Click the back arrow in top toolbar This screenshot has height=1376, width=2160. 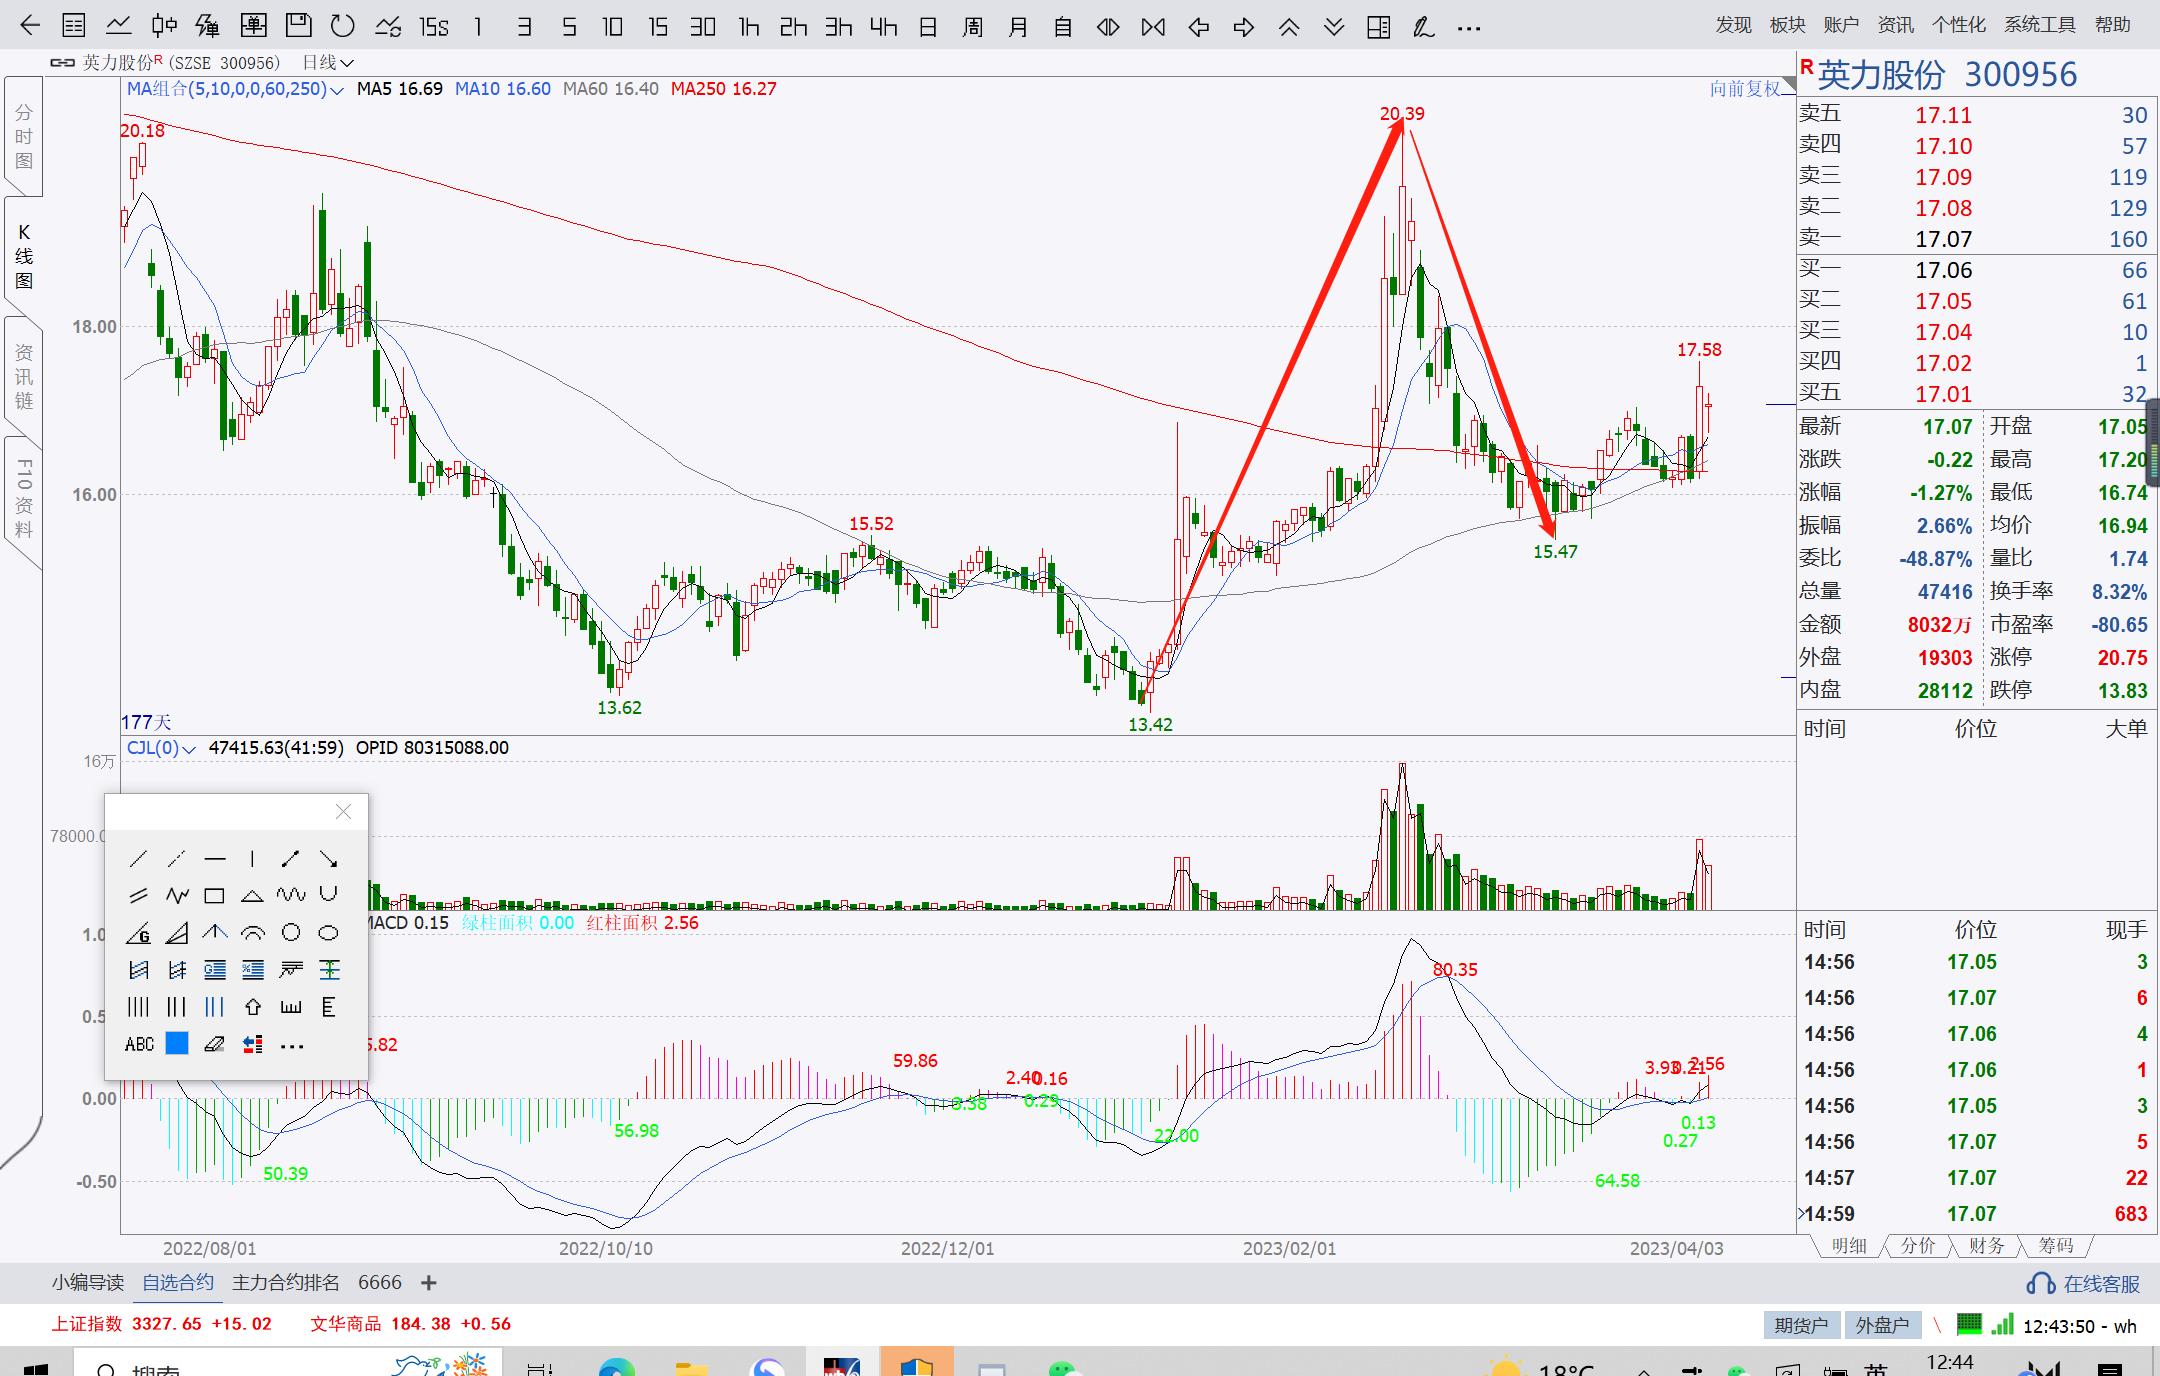[x=29, y=27]
